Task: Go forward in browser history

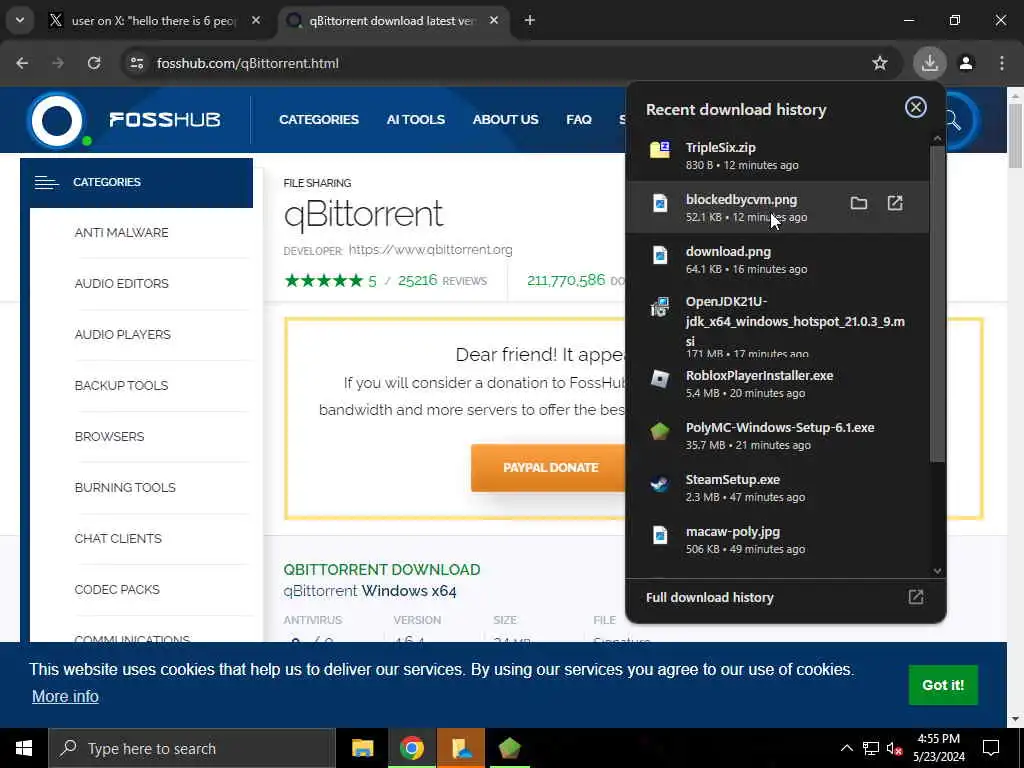Action: click(58, 63)
